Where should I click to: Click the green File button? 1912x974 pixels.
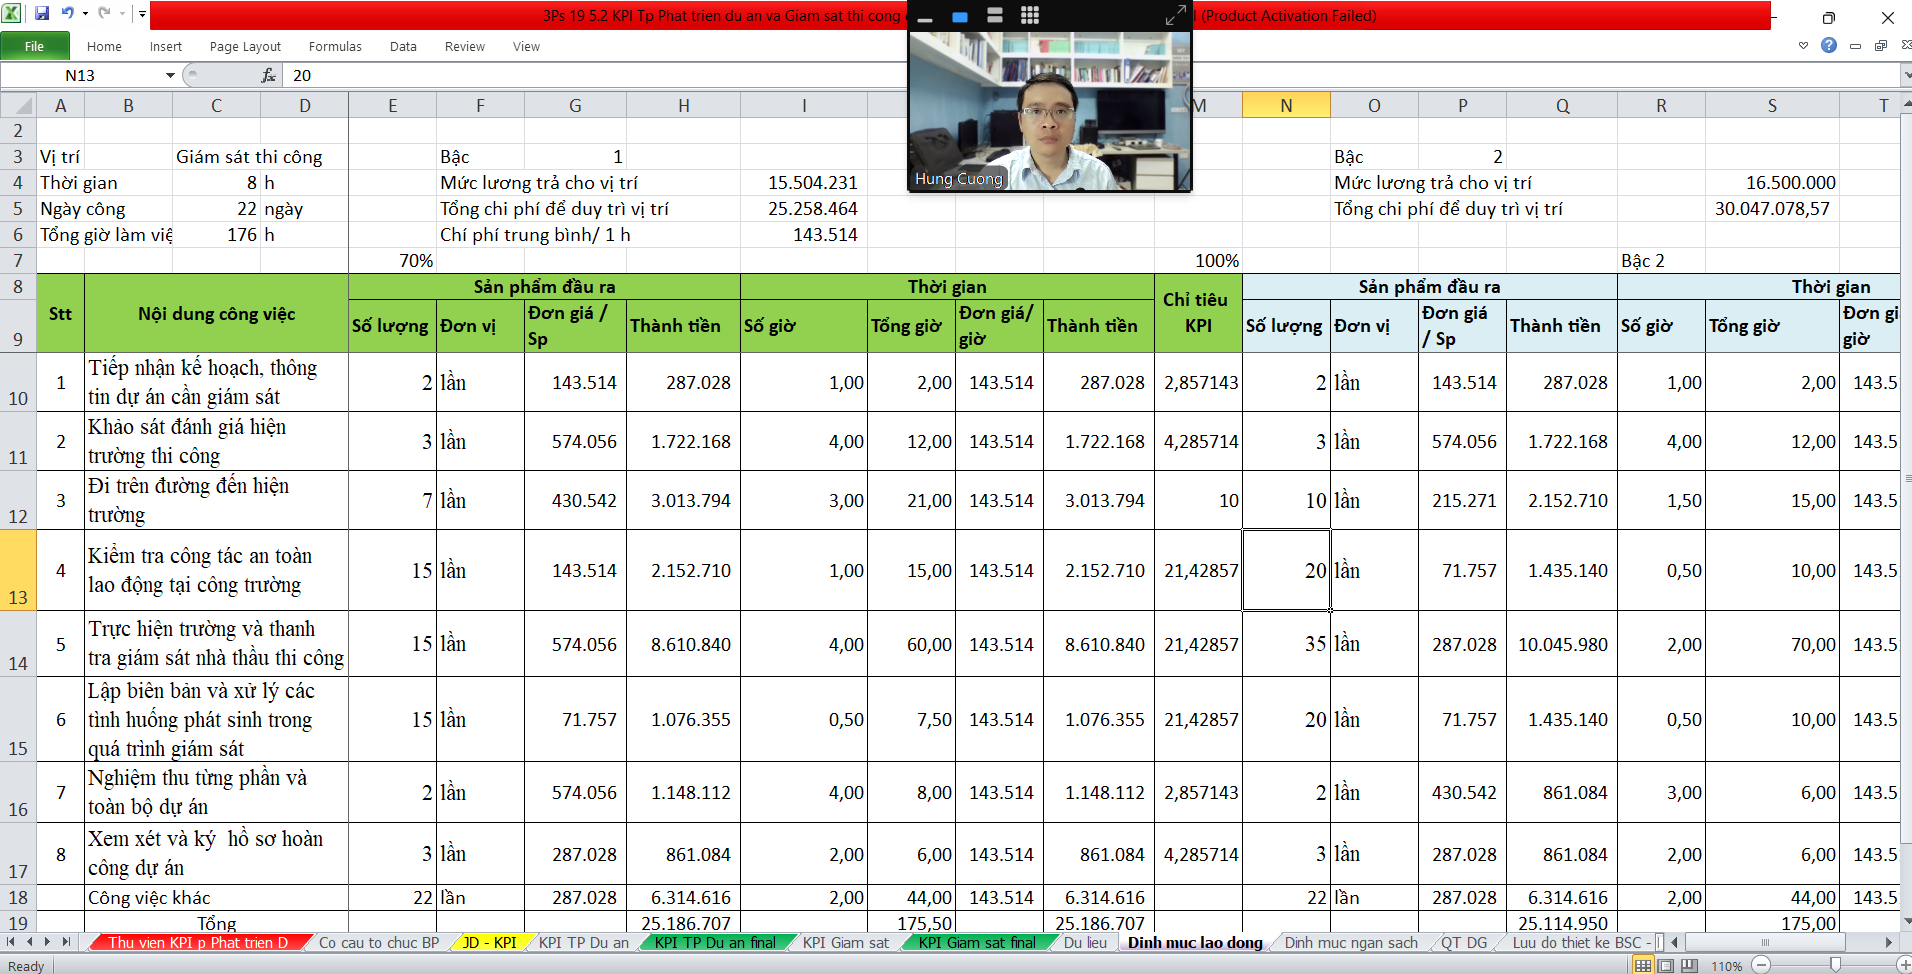click(x=35, y=46)
